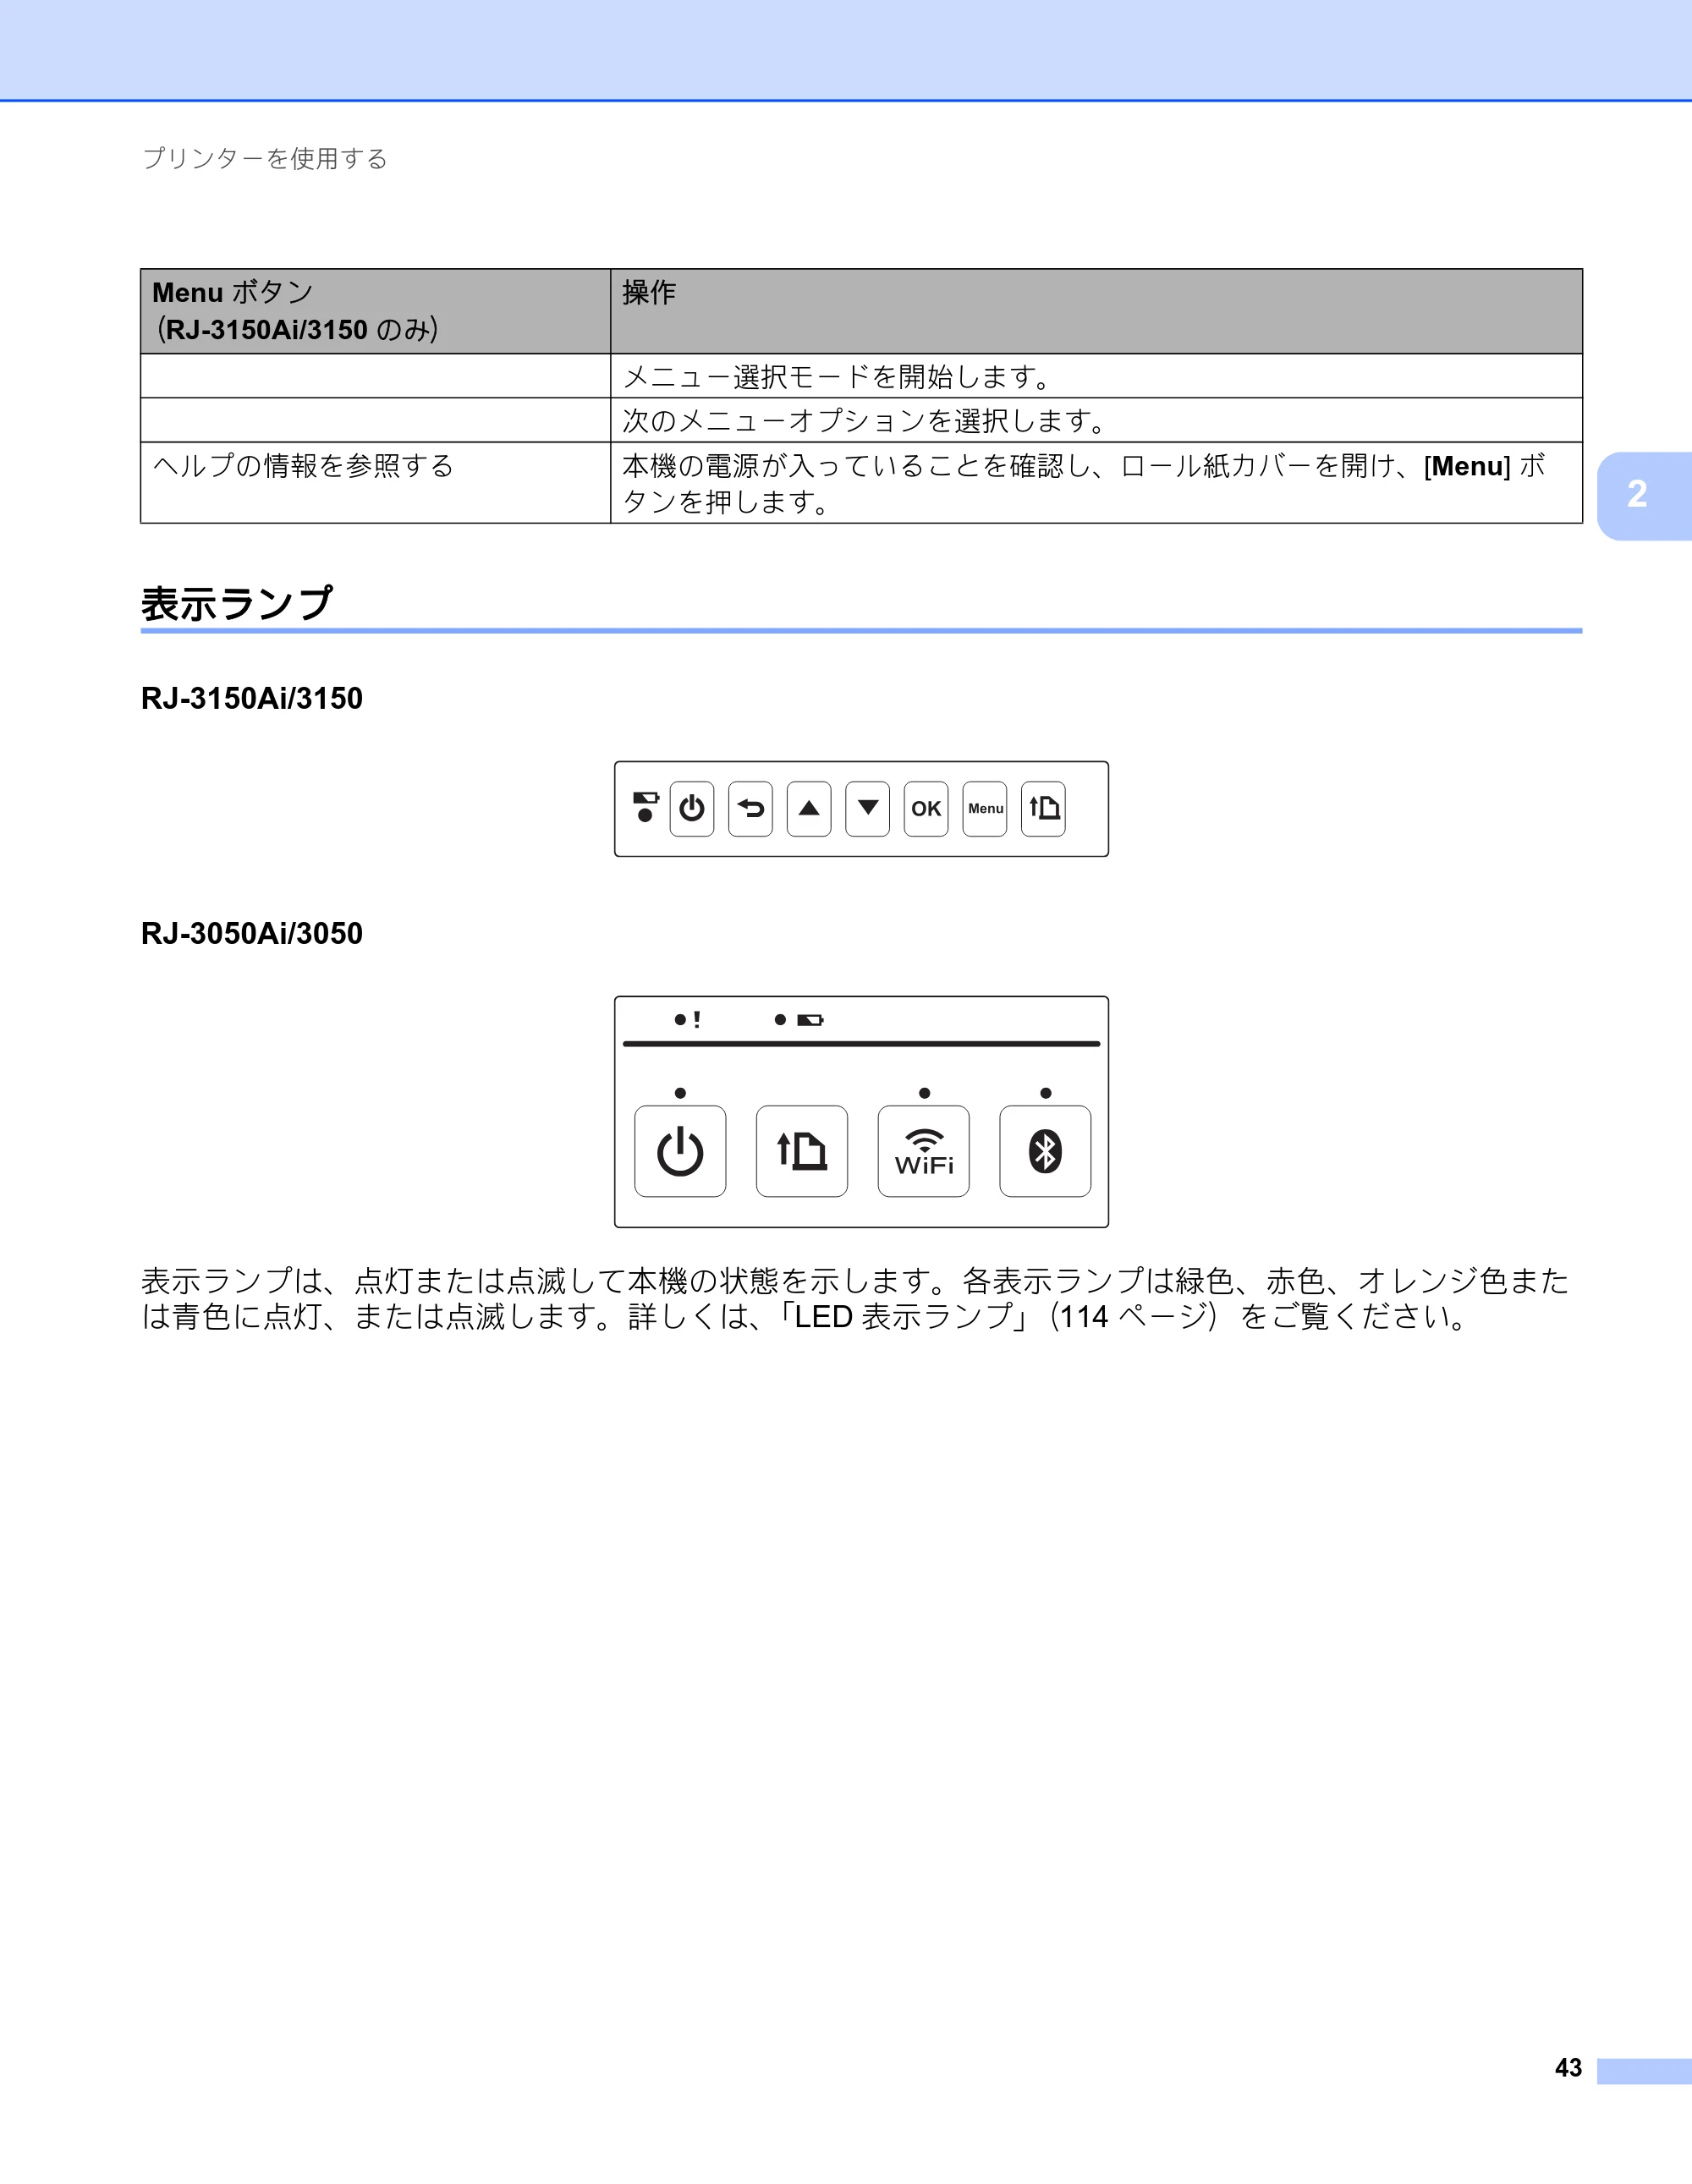Click the cell 次のメニューオプションを選択します。
The height and width of the screenshot is (2184, 1692).
(1096, 420)
